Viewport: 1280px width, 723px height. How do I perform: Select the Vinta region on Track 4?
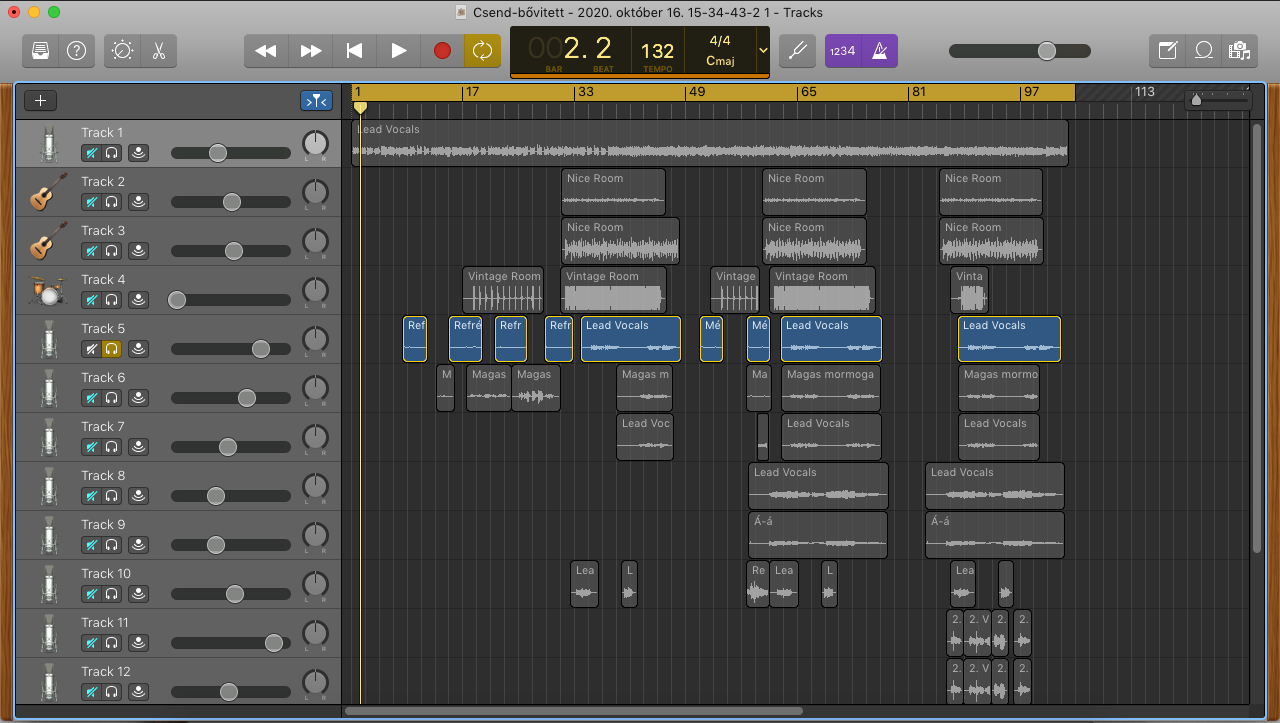pos(969,290)
